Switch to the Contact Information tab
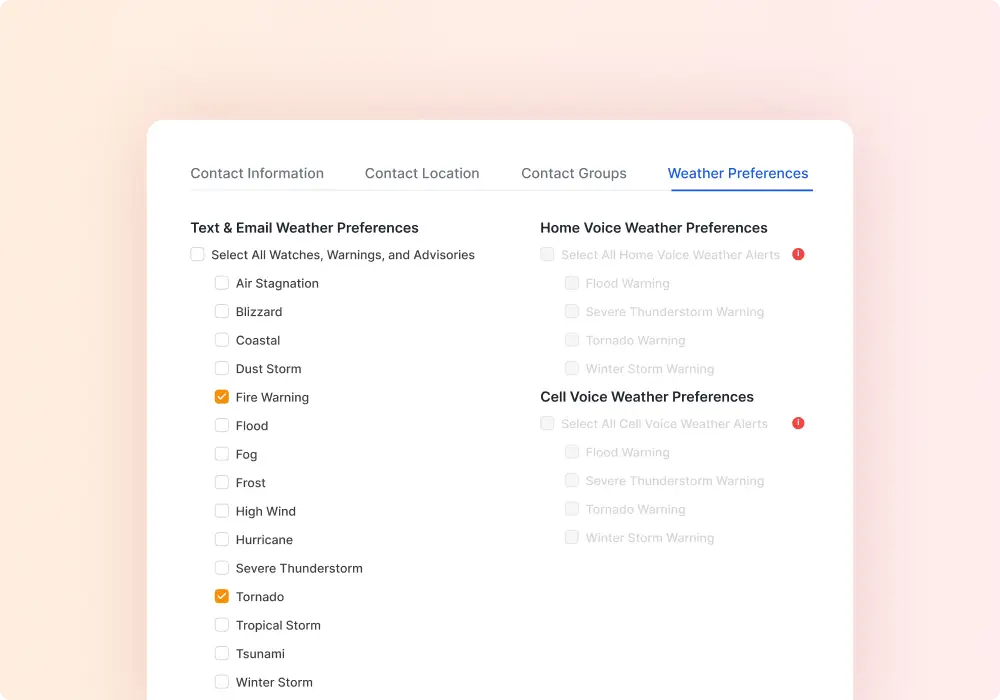Viewport: 1000px width, 700px height. [257, 173]
